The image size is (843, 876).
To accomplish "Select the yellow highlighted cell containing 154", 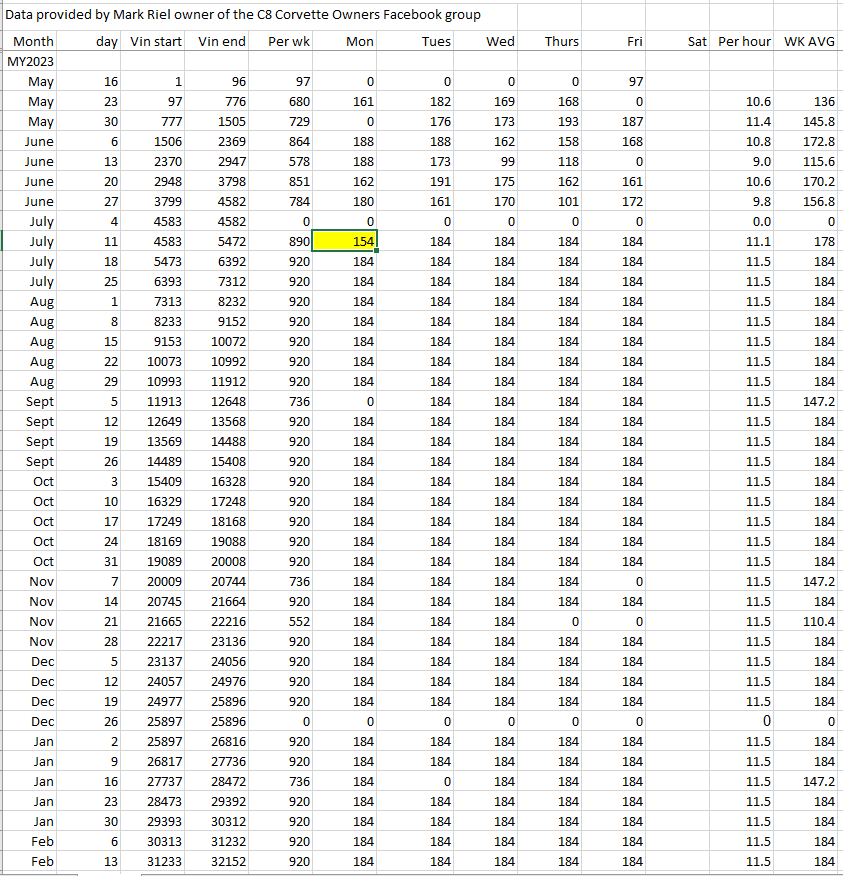I will point(345,241).
